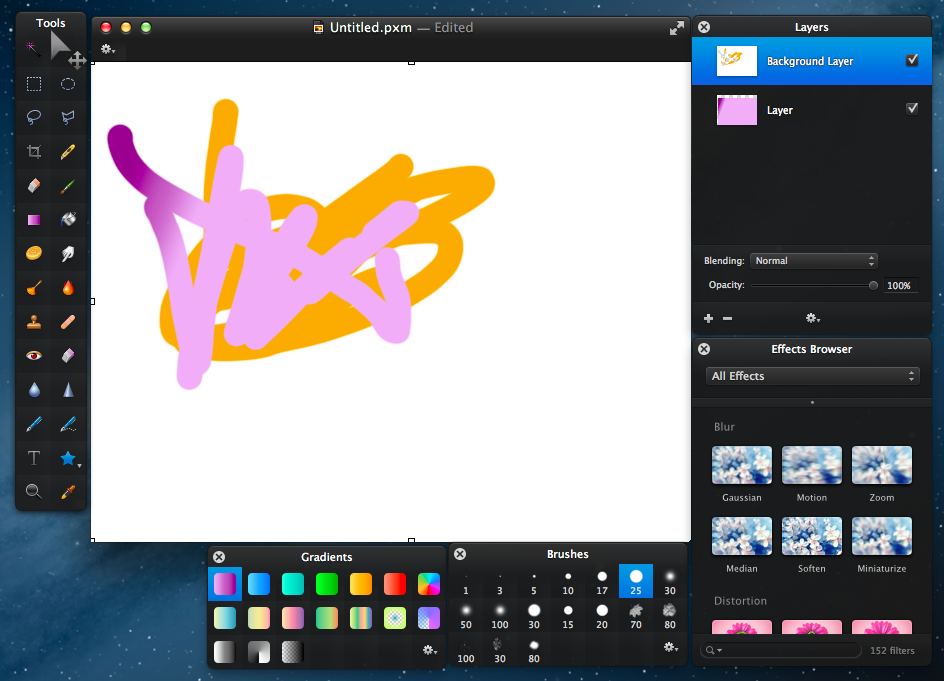Expand the All Effects dropdown
The height and width of the screenshot is (681, 944).
(811, 376)
